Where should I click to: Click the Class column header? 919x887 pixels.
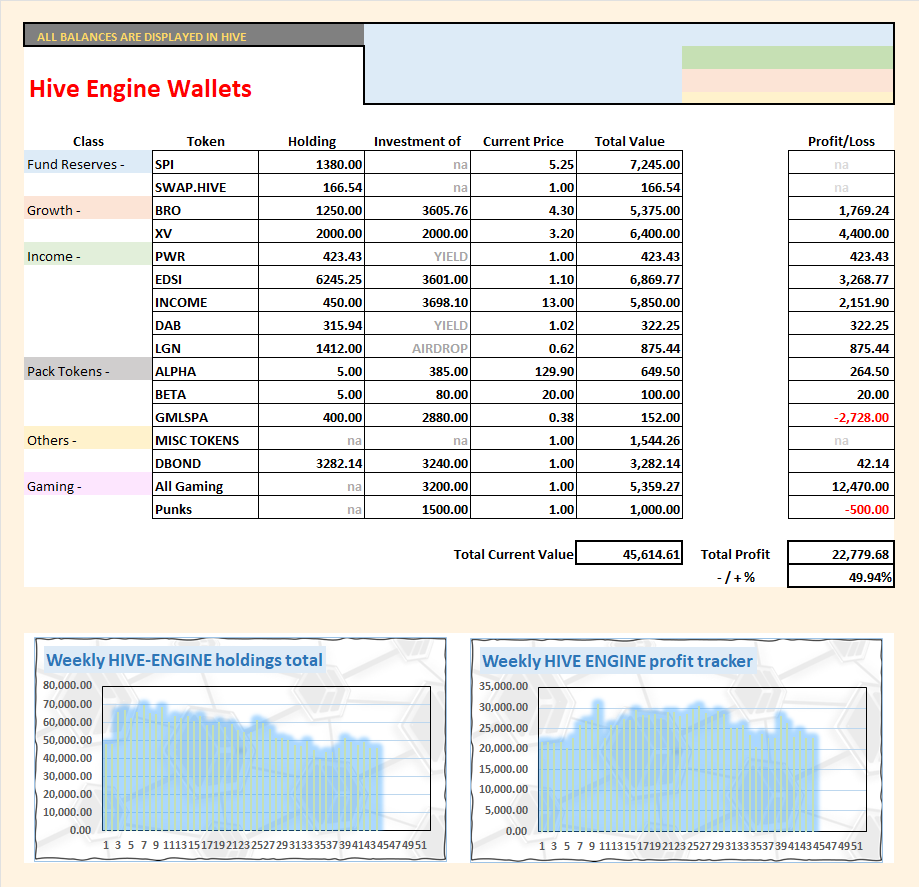pos(88,141)
